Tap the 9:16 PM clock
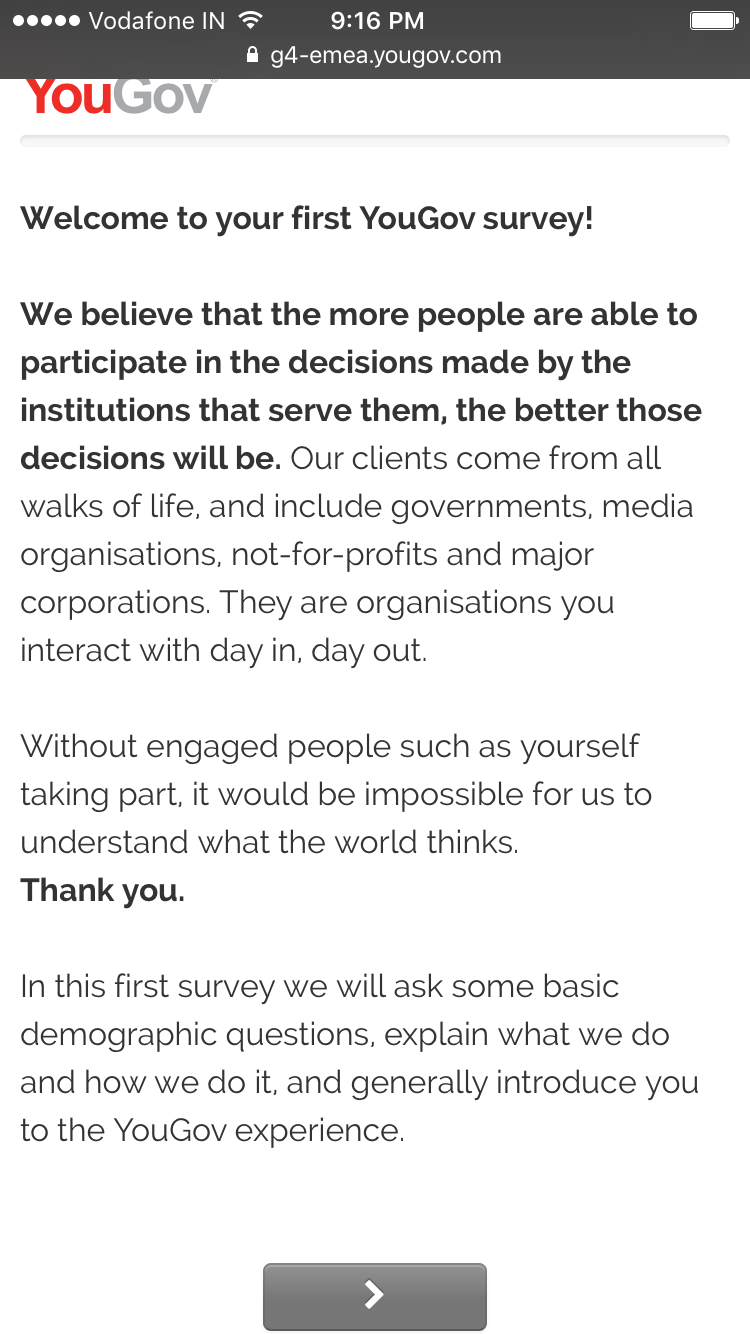The width and height of the screenshot is (750, 1334). (377, 20)
